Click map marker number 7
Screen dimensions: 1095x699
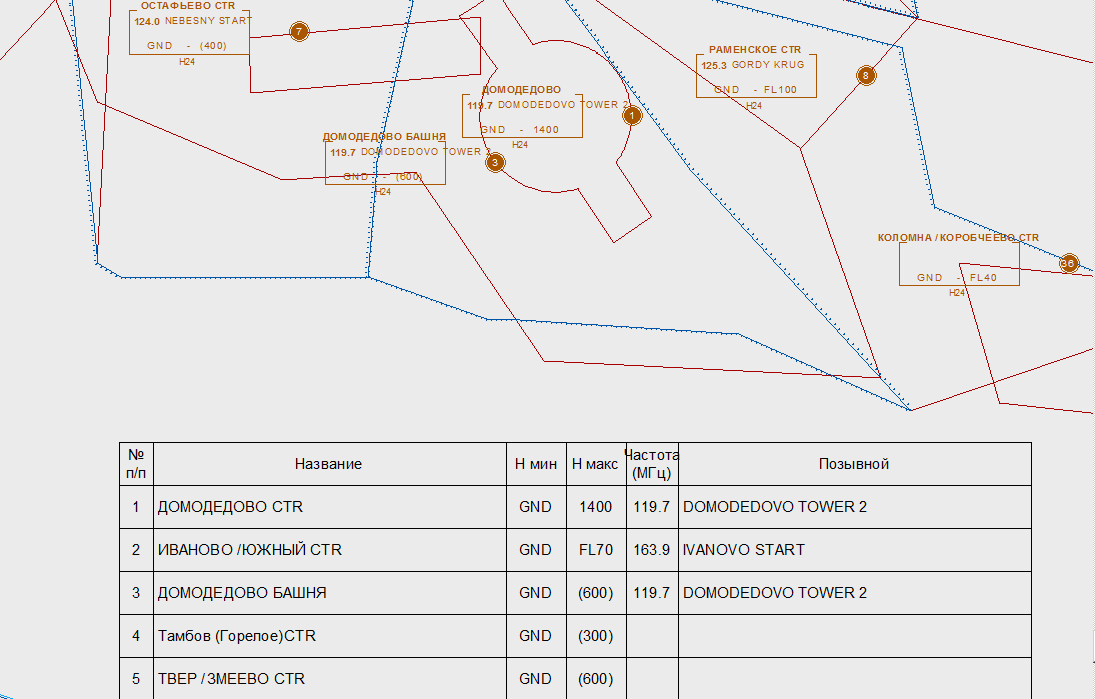299,32
